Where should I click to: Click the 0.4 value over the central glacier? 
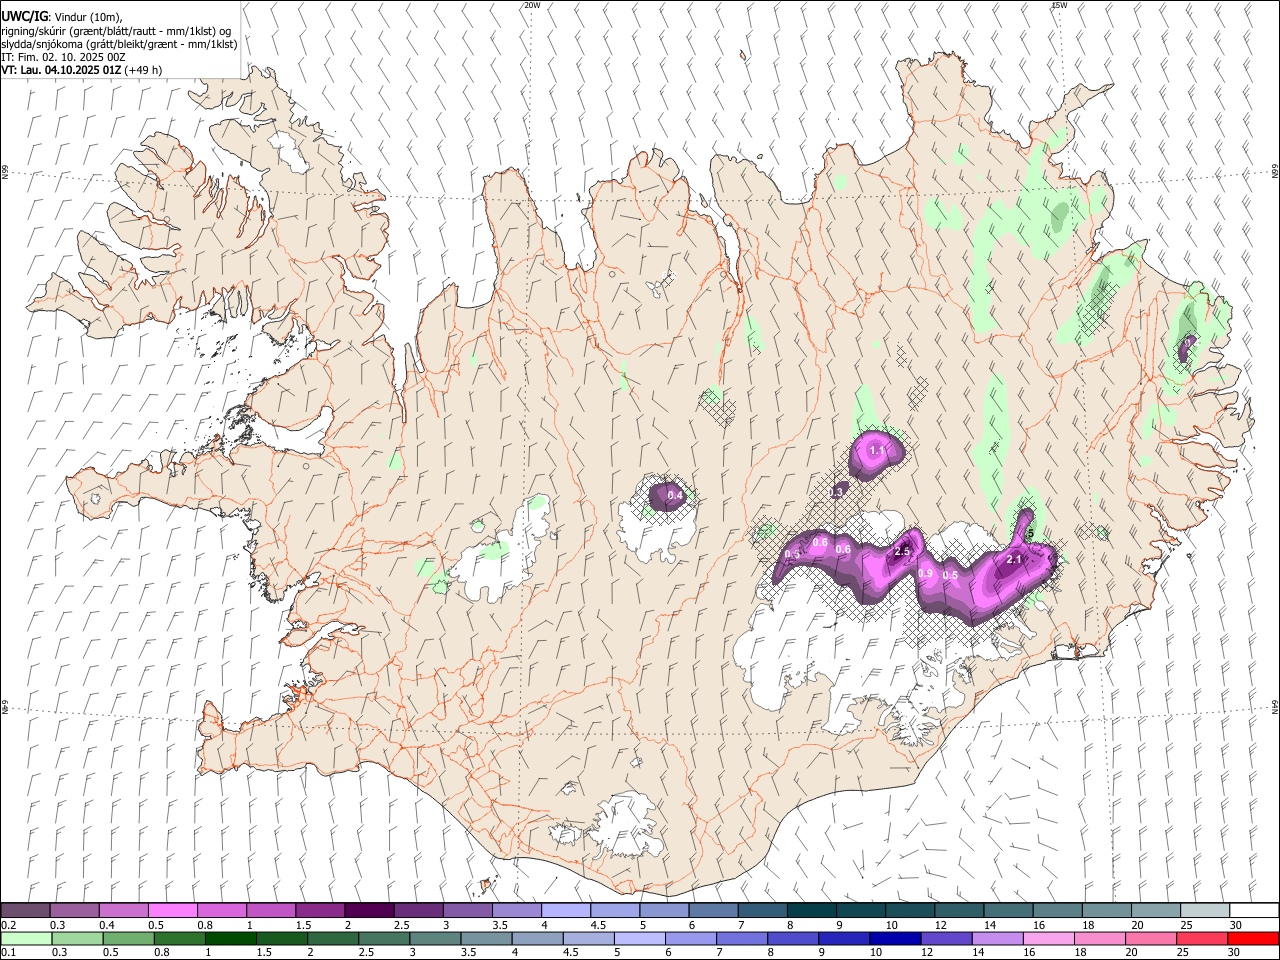pos(675,495)
